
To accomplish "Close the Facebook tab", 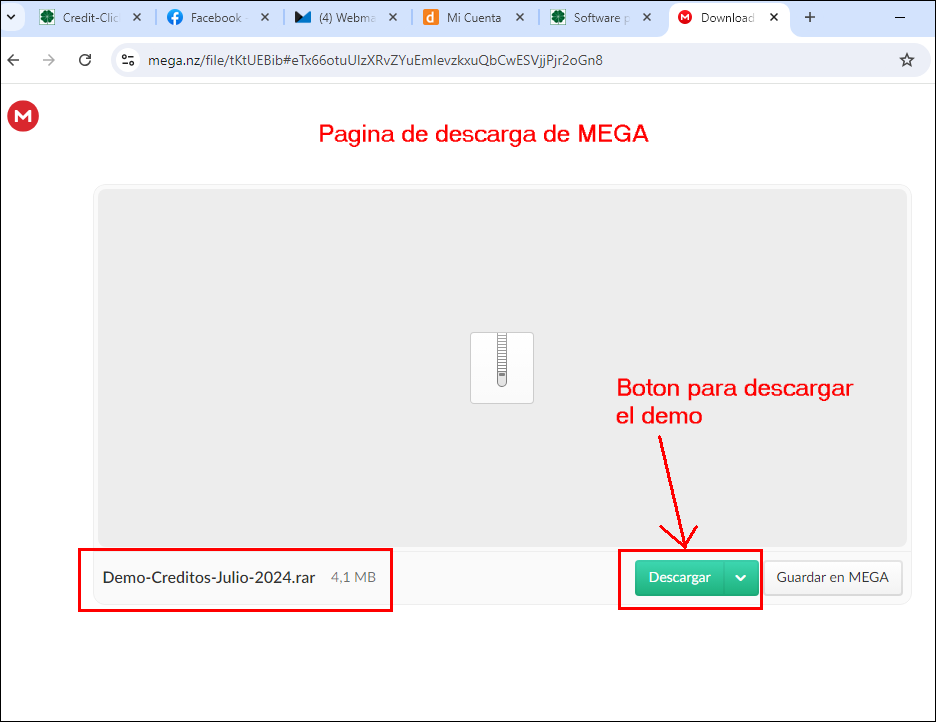I will tap(265, 18).
